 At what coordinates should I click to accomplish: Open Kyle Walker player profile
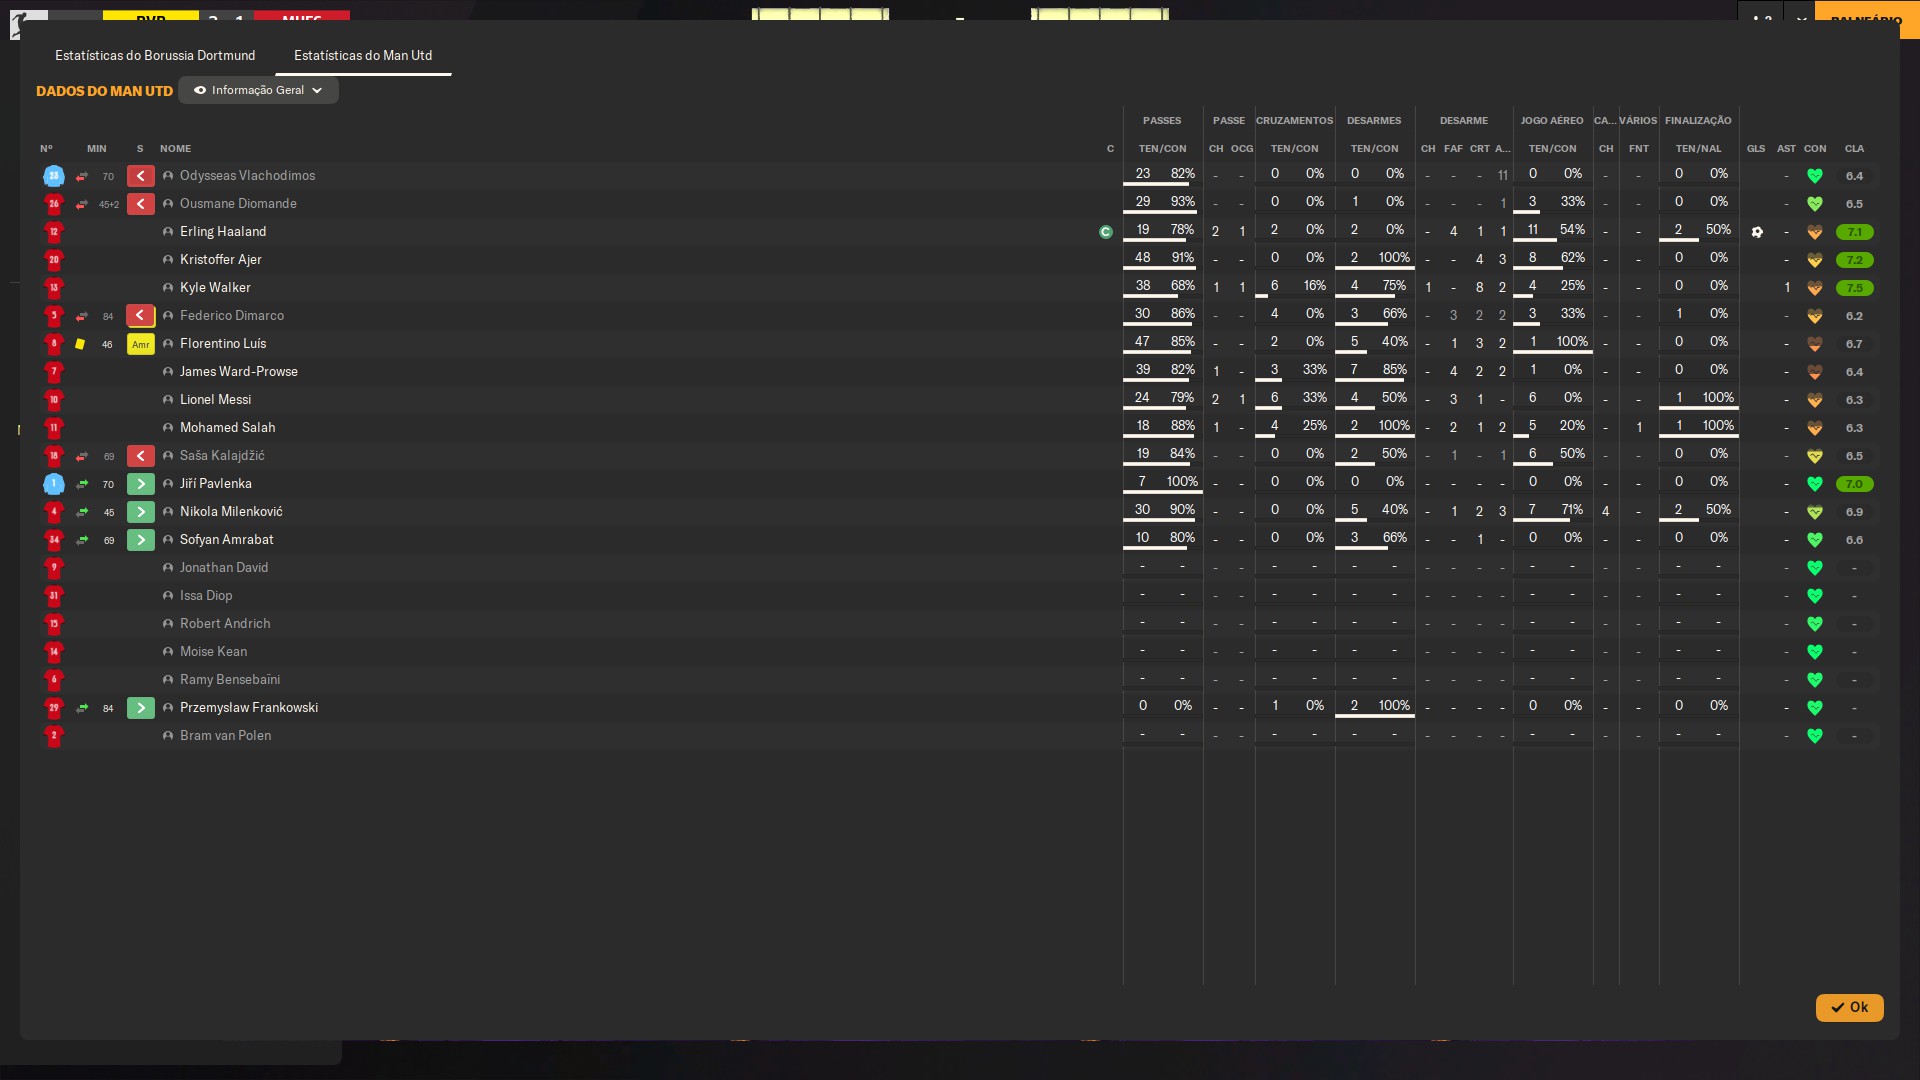(x=215, y=288)
